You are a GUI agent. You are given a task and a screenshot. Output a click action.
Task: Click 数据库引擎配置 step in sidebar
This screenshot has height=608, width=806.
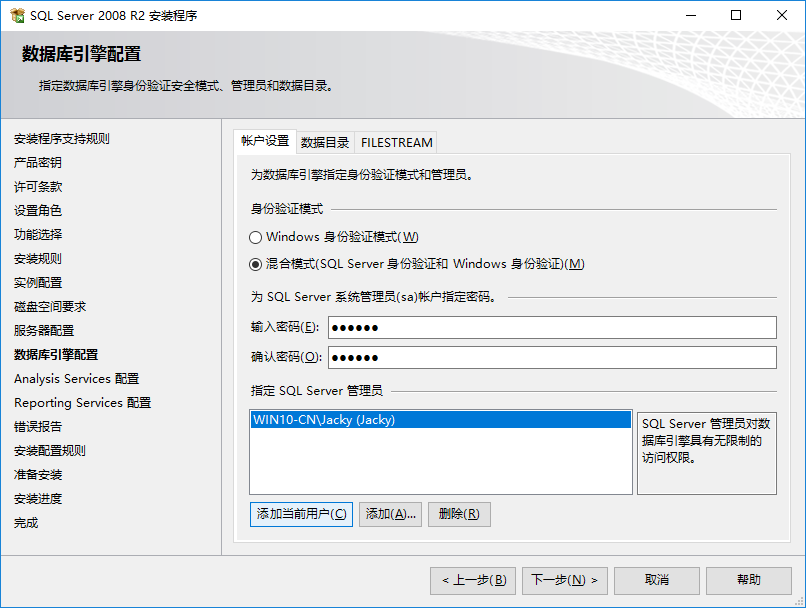(x=56, y=355)
